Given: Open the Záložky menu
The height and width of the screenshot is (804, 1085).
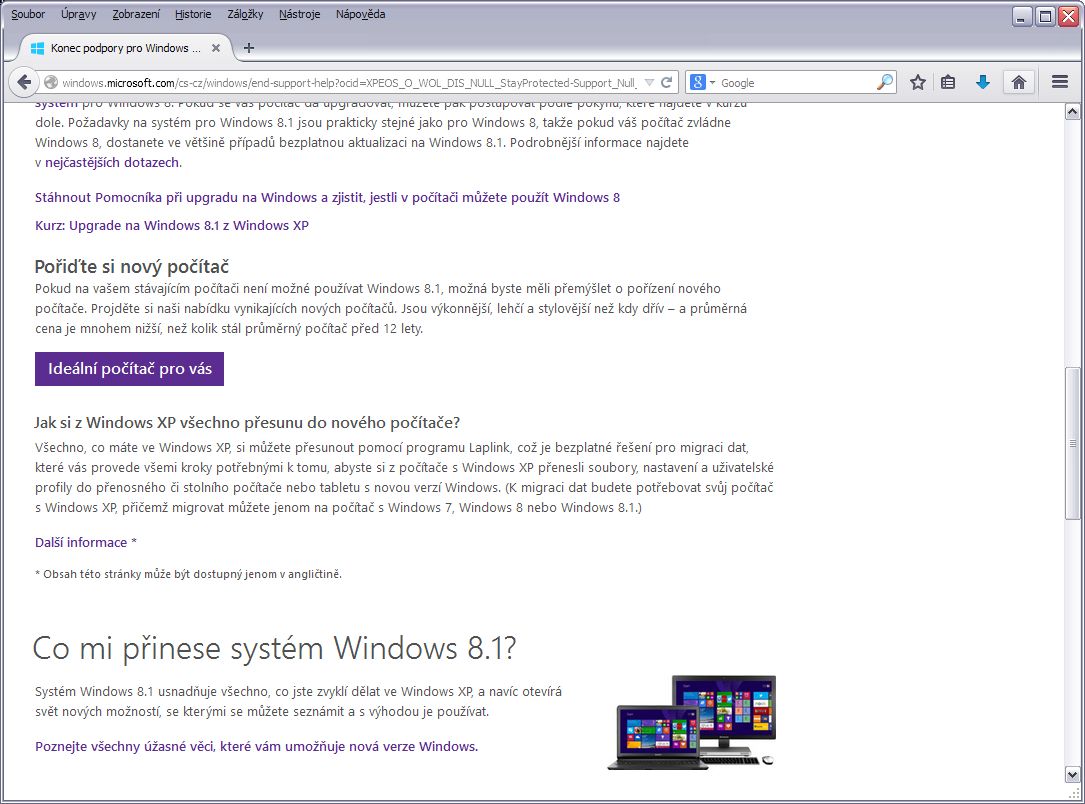Looking at the screenshot, I should (245, 14).
